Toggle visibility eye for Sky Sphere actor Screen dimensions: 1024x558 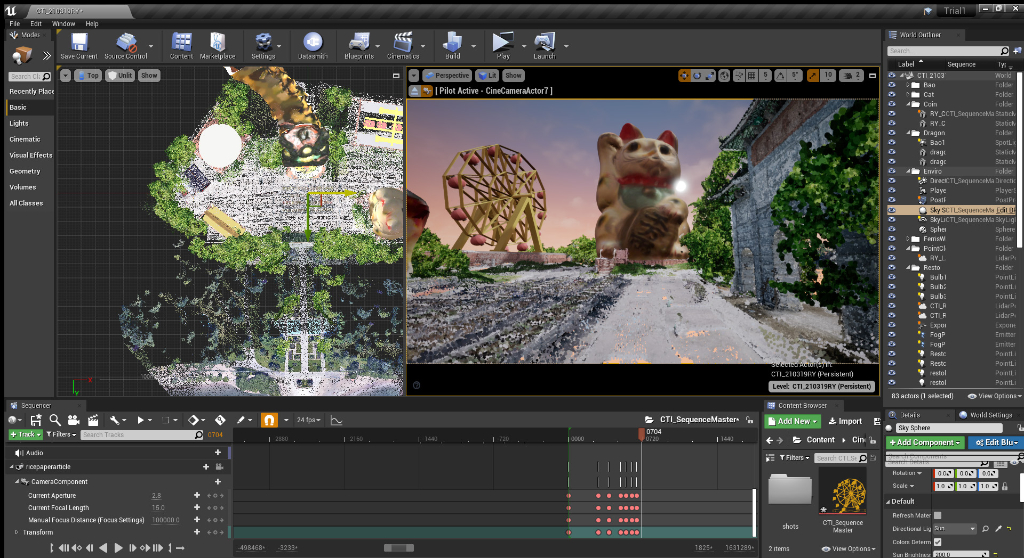click(892, 211)
